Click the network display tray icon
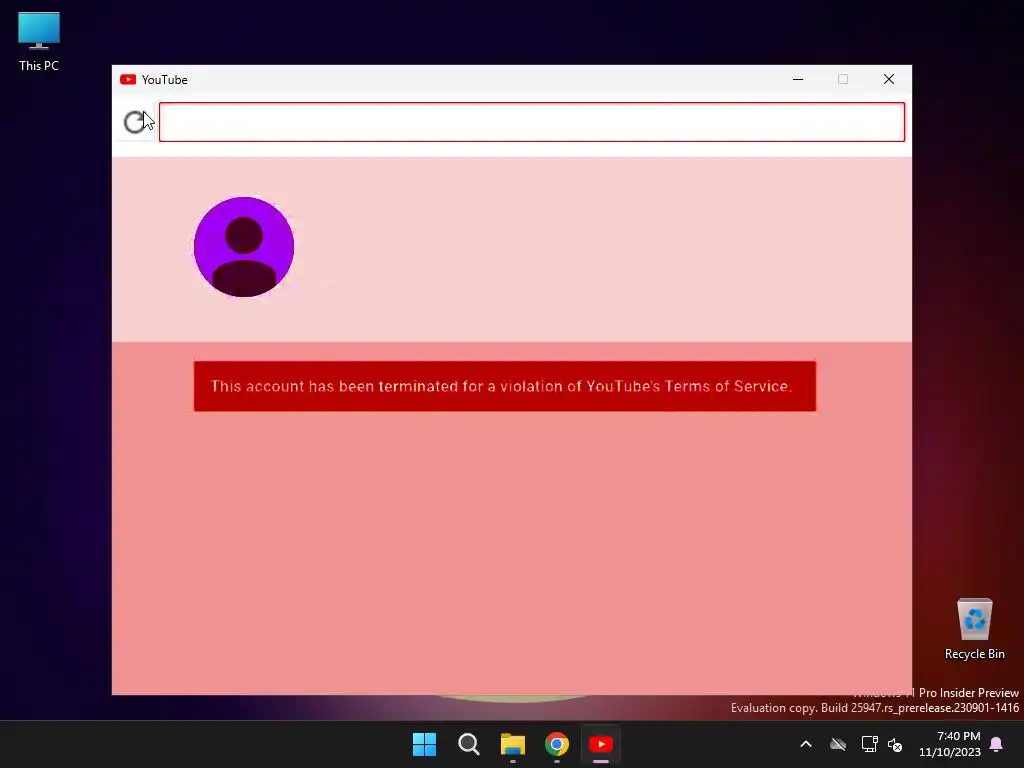The height and width of the screenshot is (768, 1024). [869, 744]
